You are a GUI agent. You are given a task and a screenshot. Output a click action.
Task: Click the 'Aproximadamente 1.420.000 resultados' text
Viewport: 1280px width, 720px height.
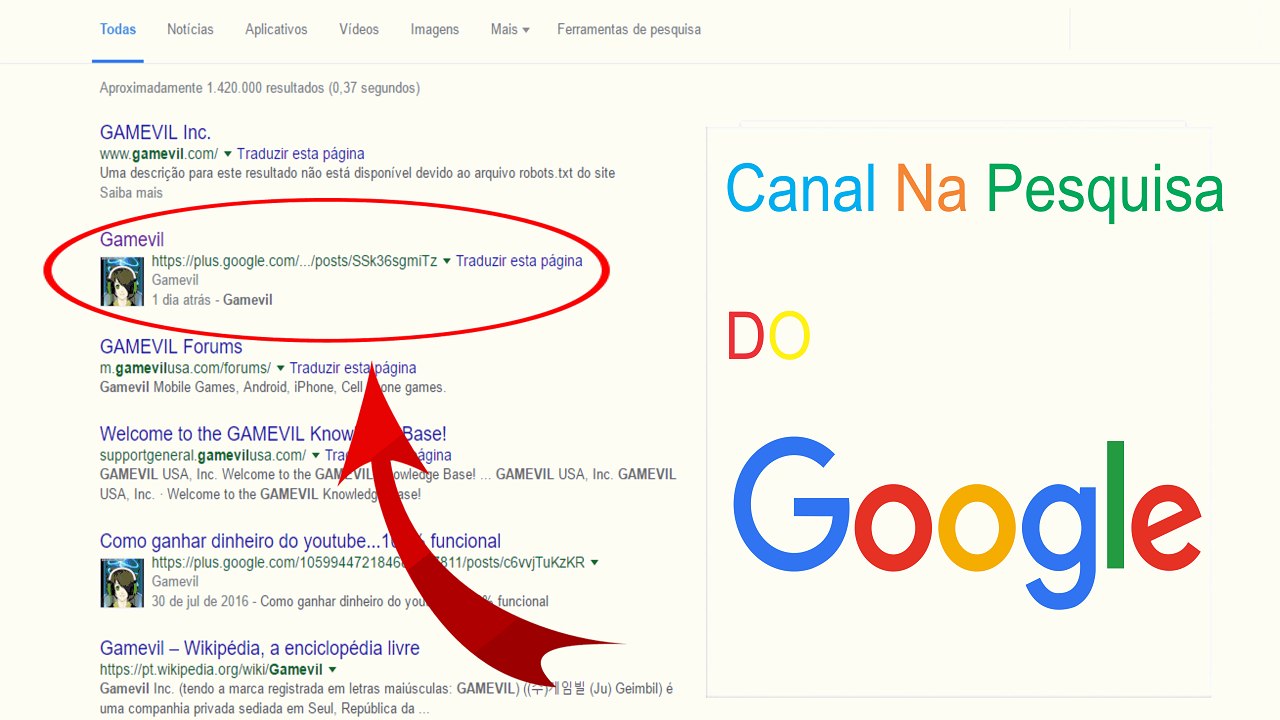pyautogui.click(x=260, y=88)
